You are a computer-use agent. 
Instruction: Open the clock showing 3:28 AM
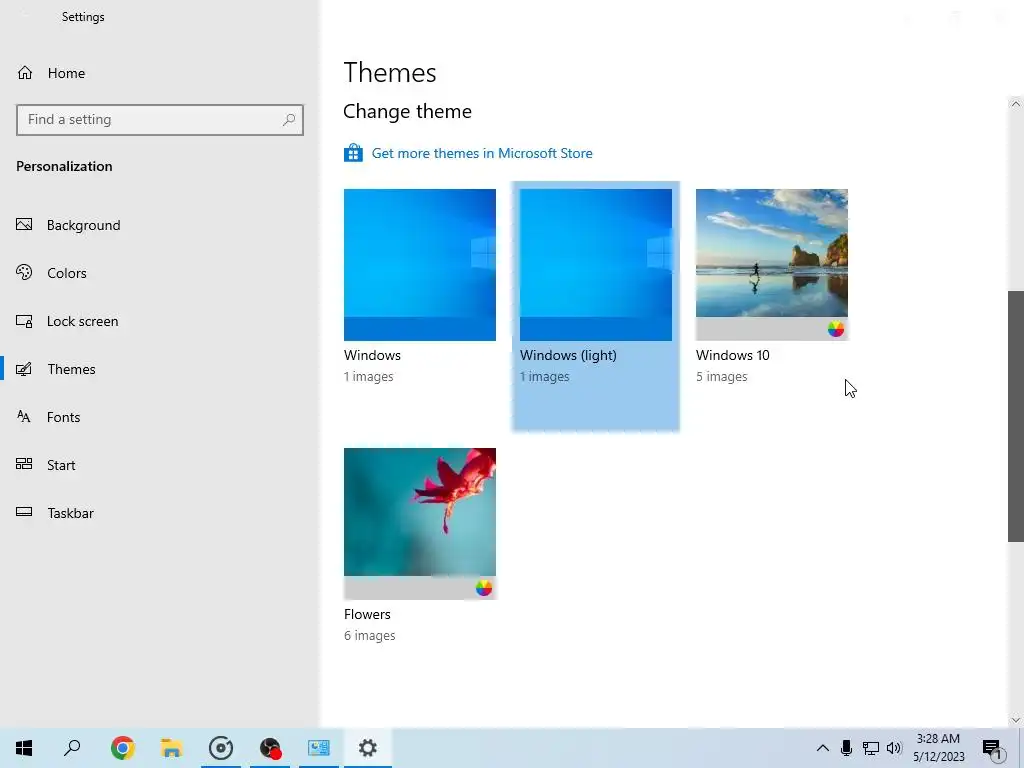(938, 748)
